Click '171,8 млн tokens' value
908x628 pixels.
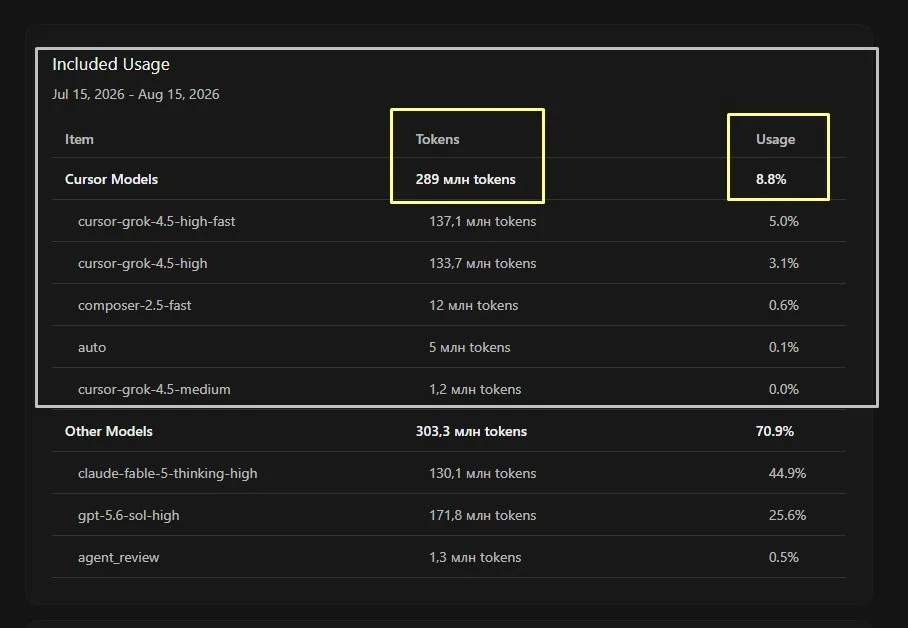tap(482, 515)
